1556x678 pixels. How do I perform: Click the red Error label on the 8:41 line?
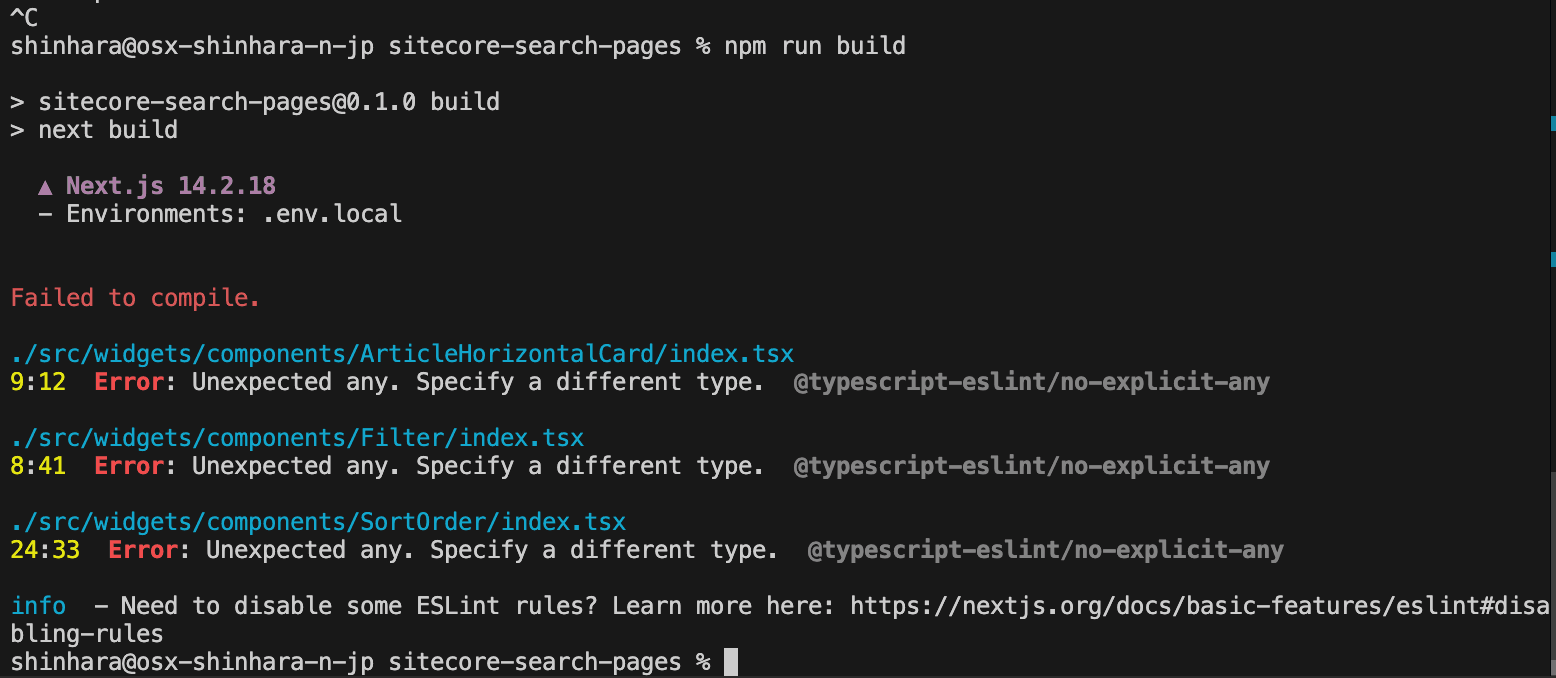click(x=128, y=466)
